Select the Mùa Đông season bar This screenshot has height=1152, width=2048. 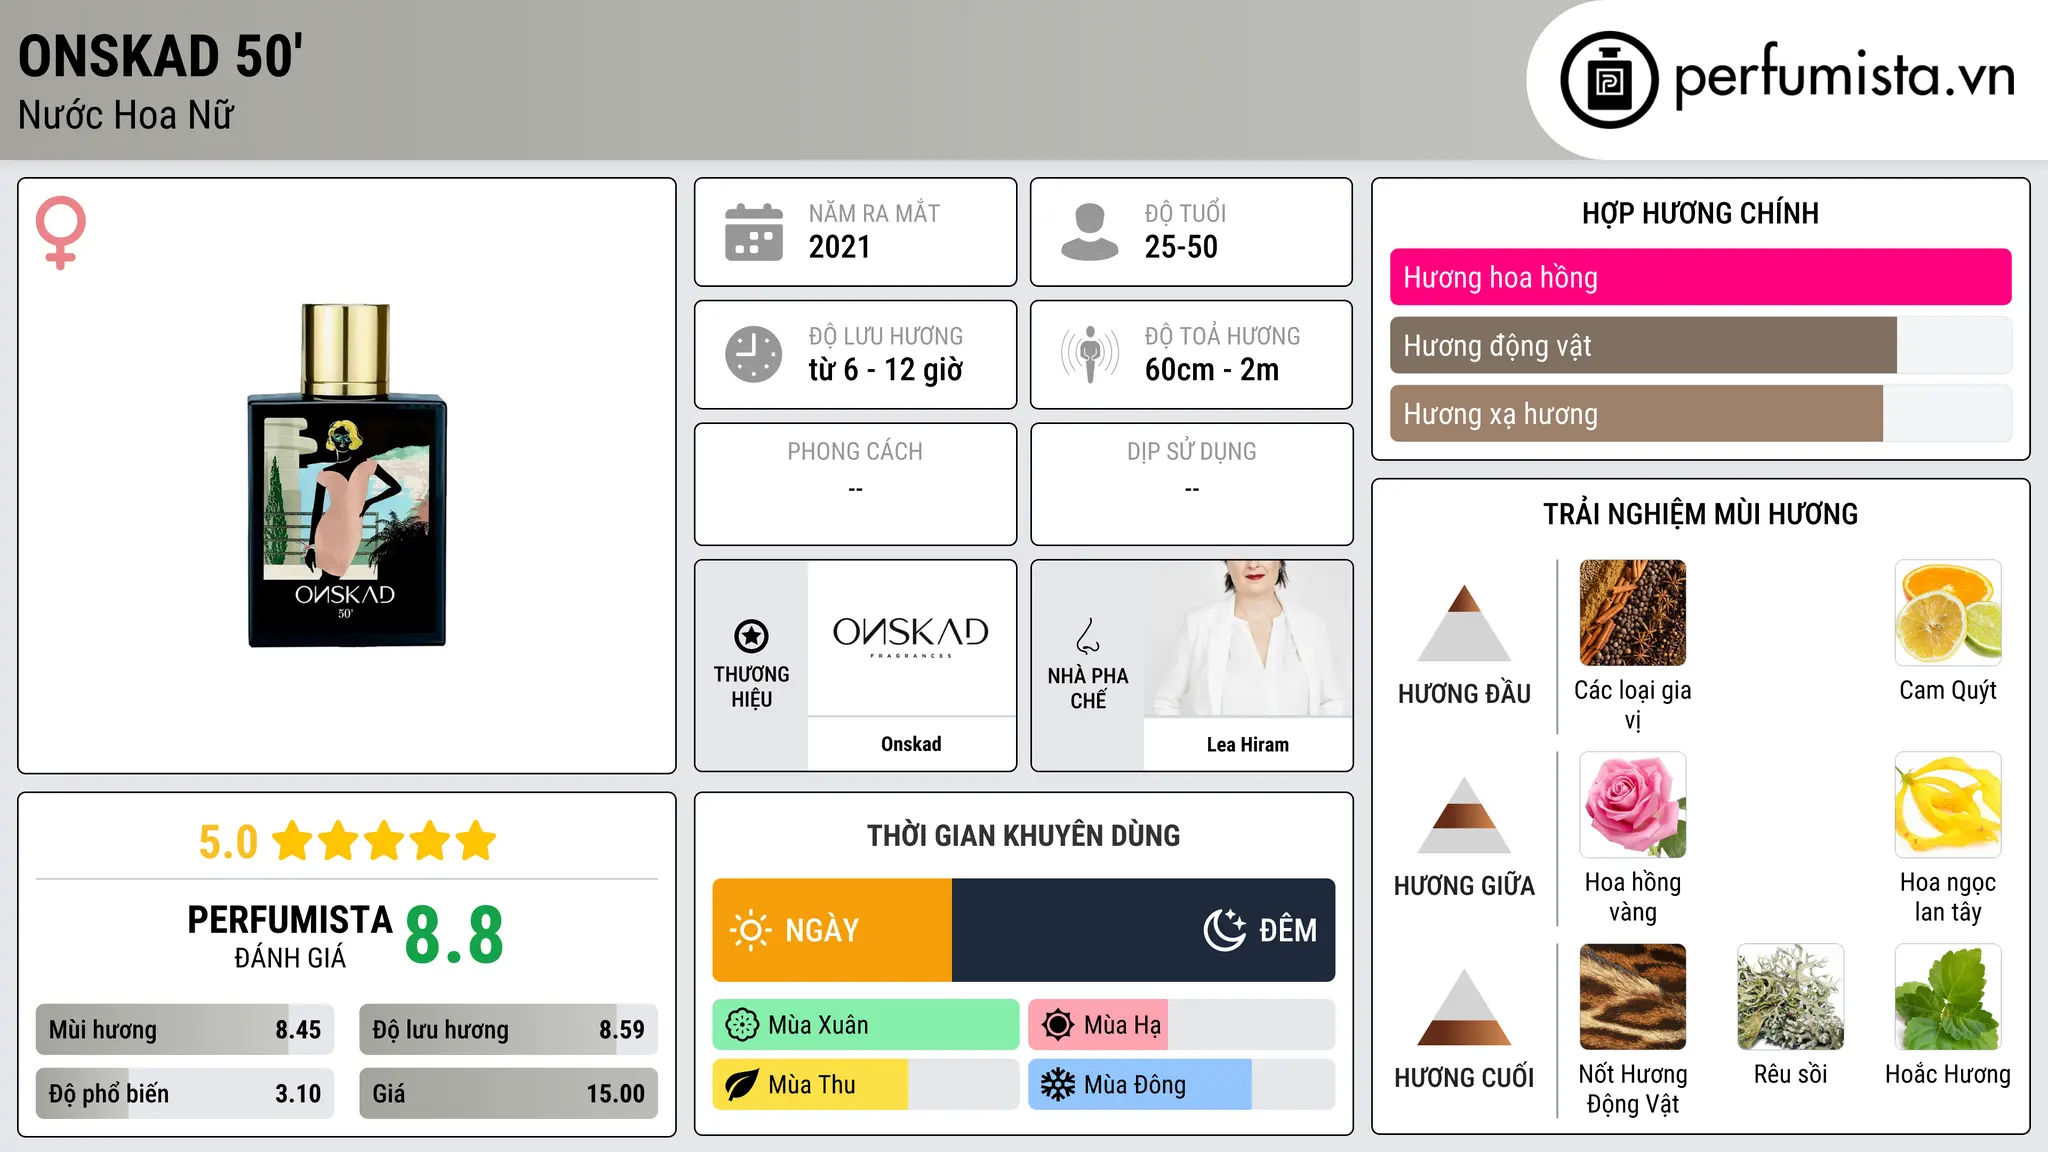tap(1181, 1085)
